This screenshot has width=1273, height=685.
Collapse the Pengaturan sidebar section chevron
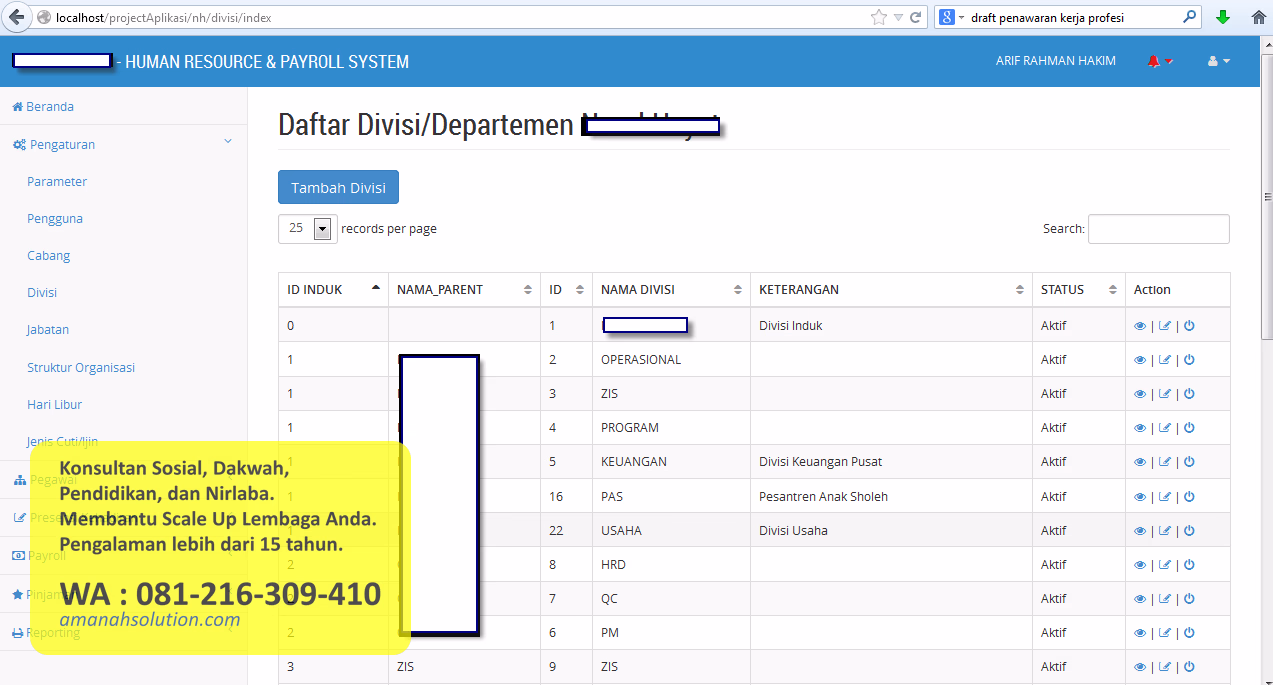tap(228, 142)
